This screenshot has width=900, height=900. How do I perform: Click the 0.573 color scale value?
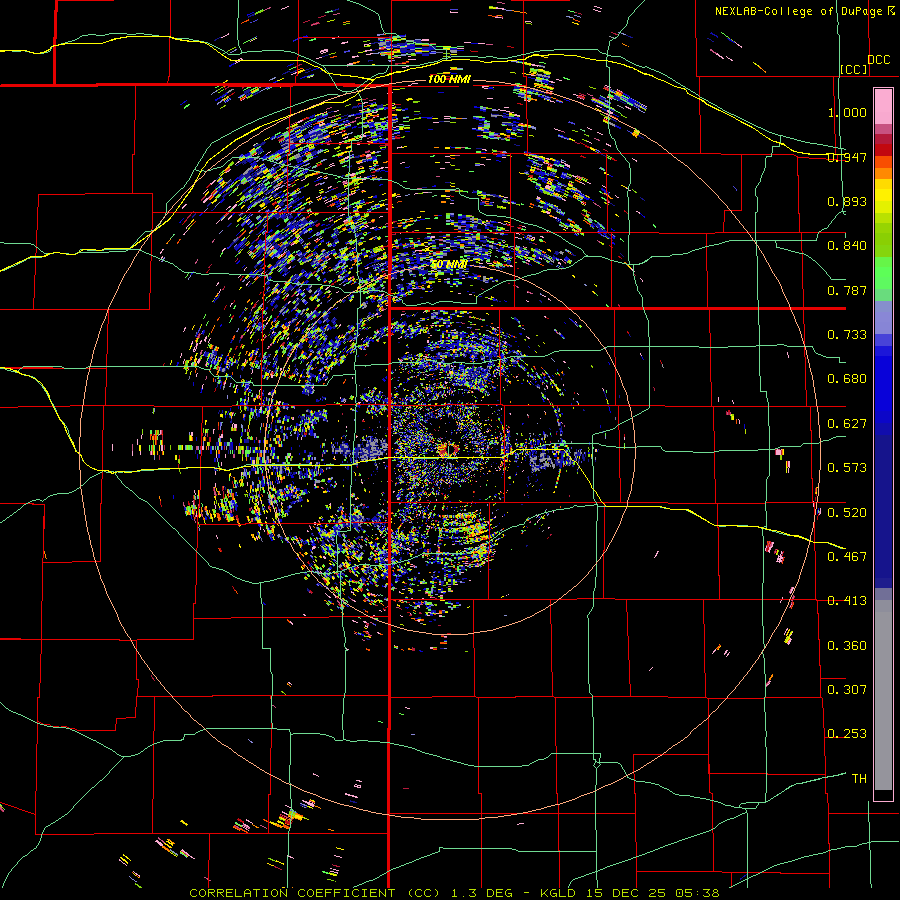point(847,468)
